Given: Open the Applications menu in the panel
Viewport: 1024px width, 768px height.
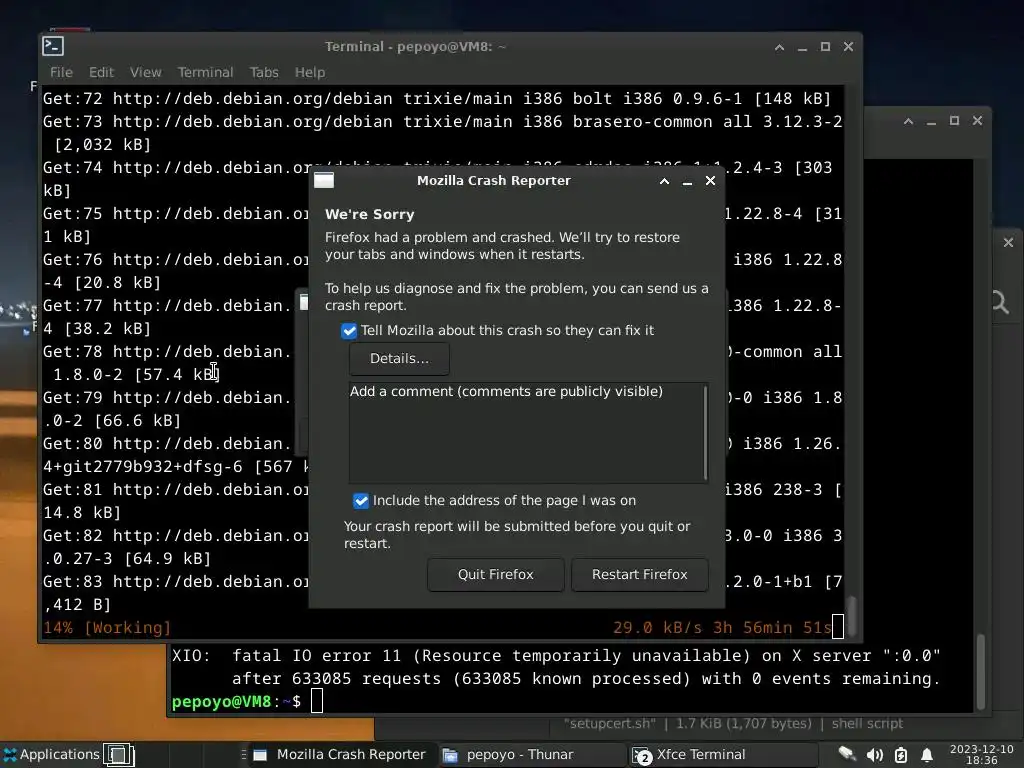Looking at the screenshot, I should pos(51,755).
